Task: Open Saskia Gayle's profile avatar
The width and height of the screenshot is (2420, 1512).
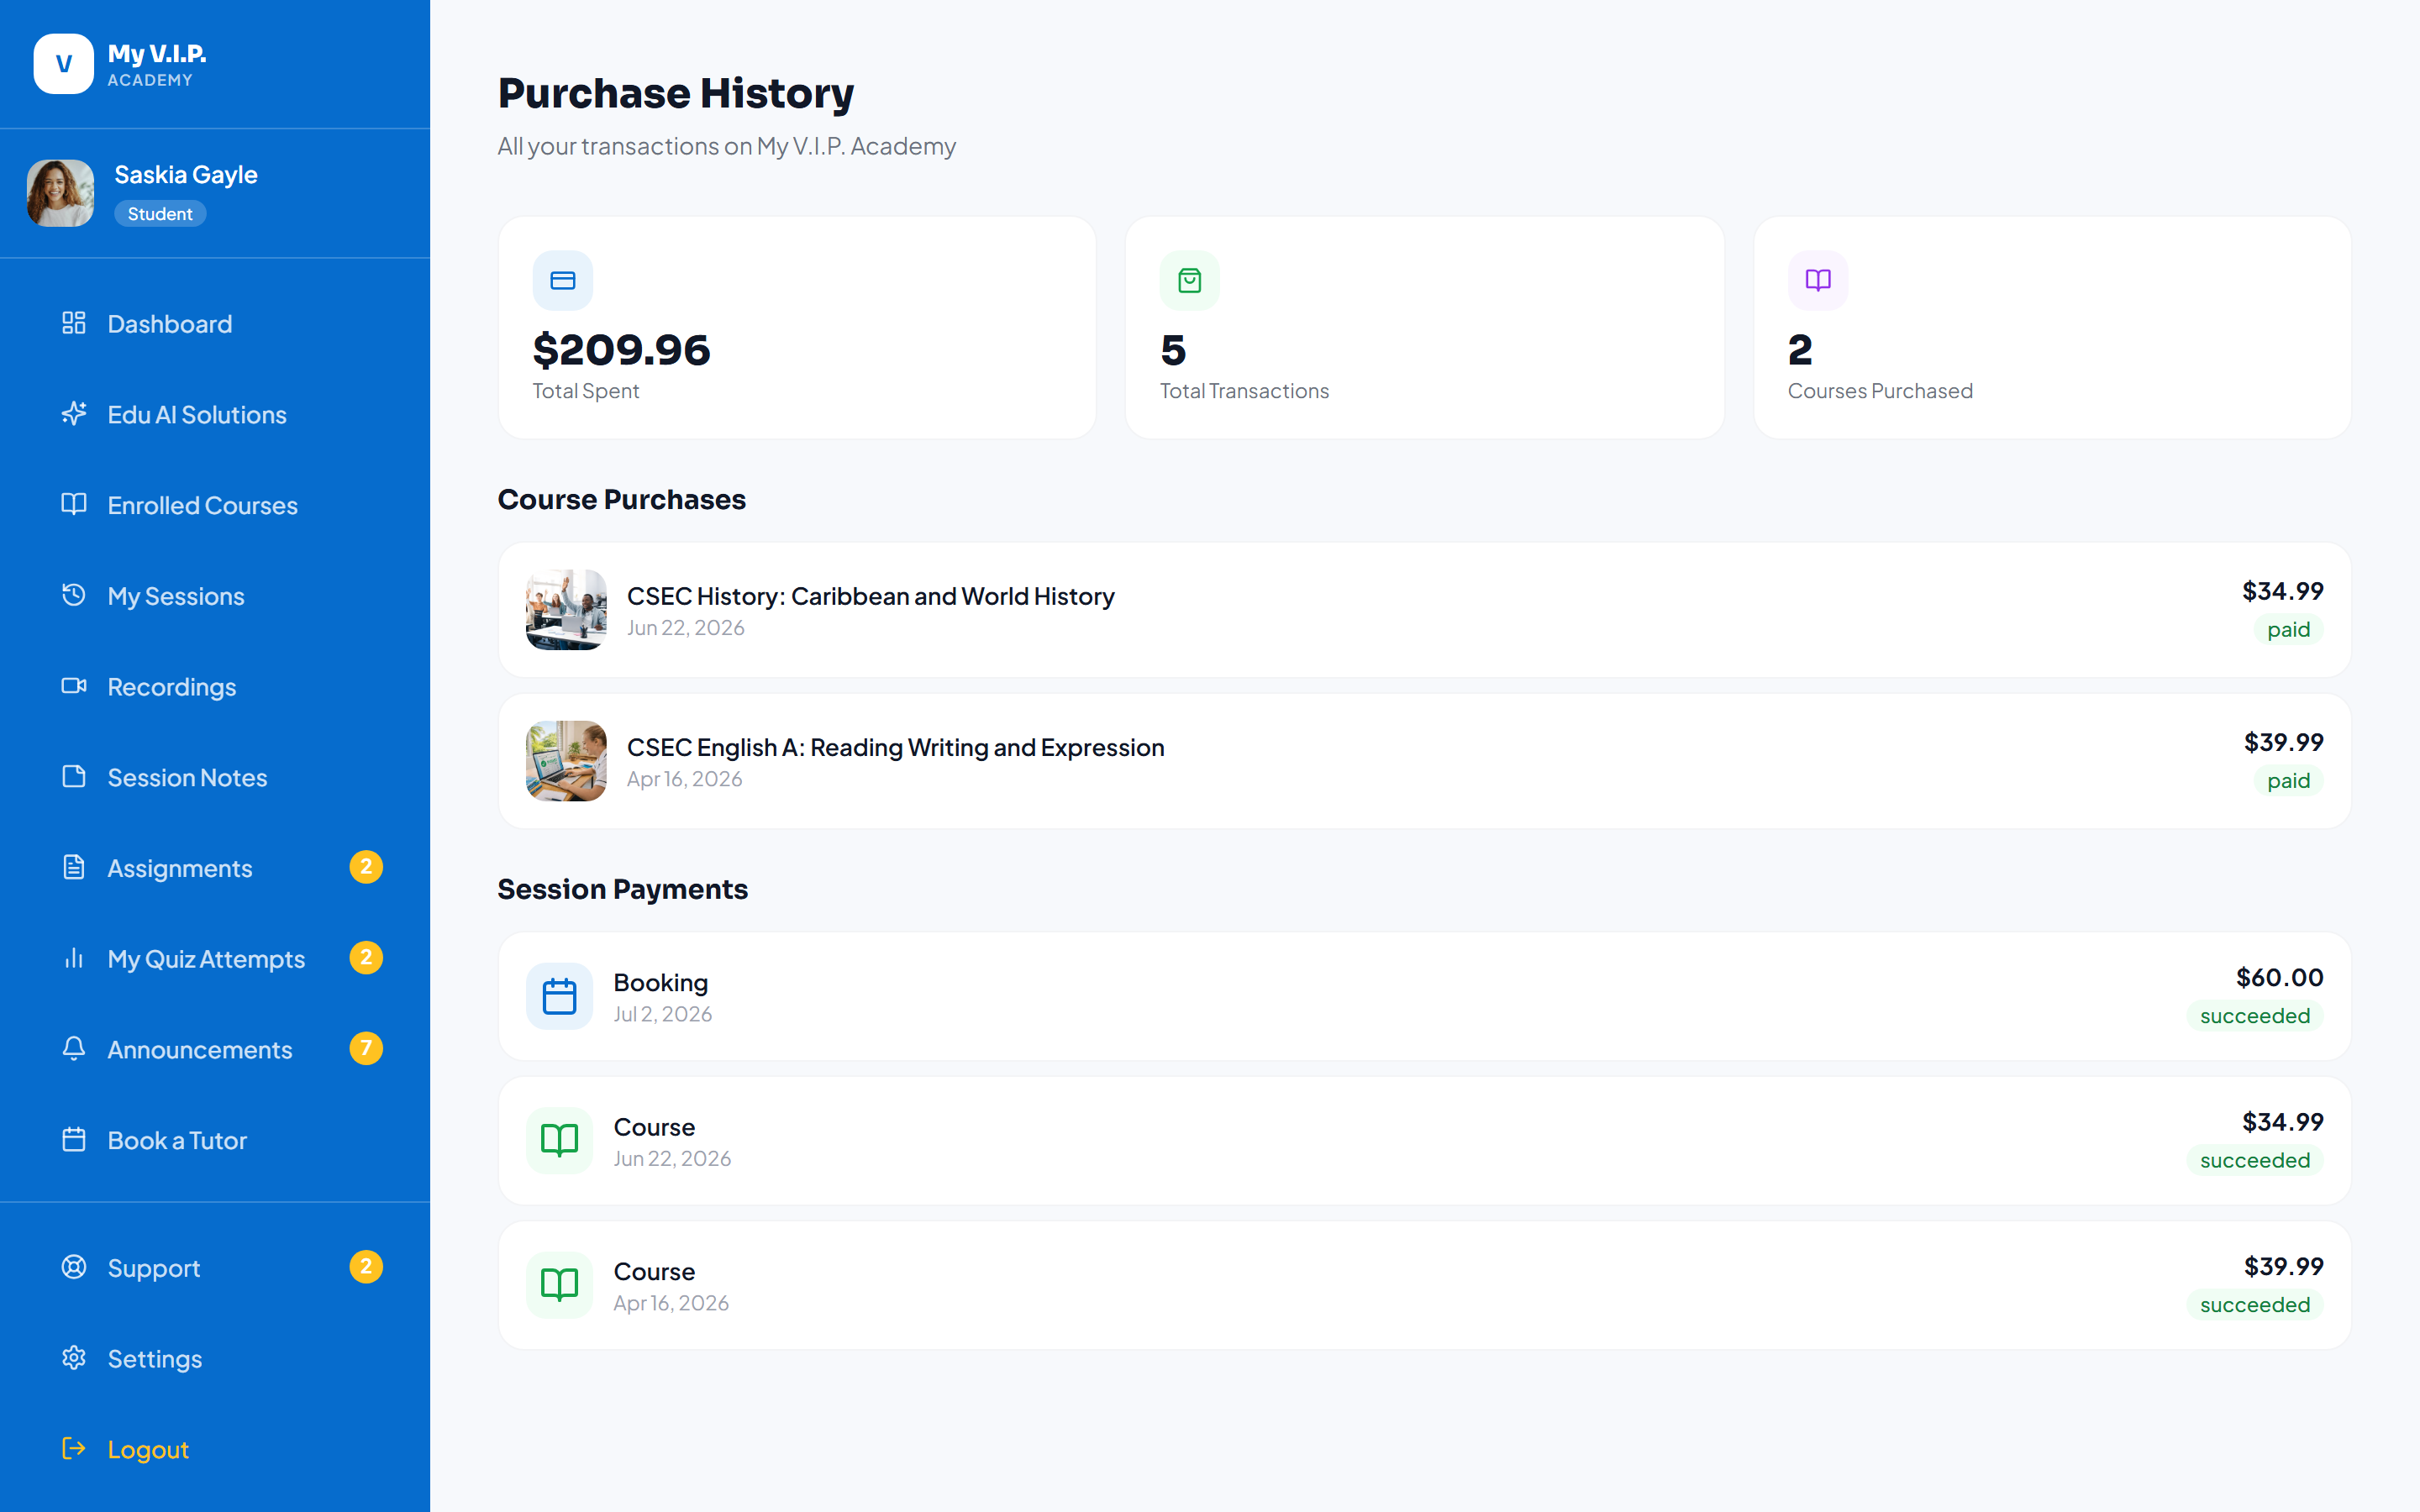Action: coord(60,193)
